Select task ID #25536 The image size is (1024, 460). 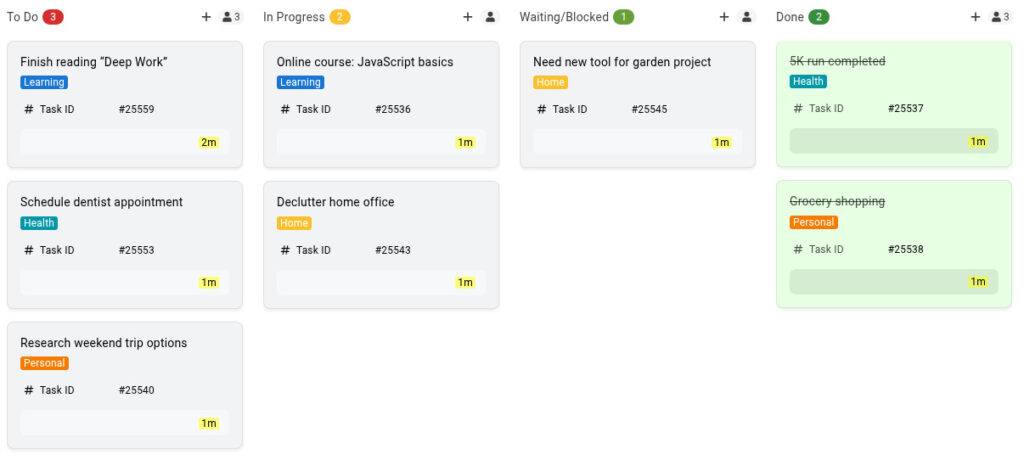[x=393, y=109]
